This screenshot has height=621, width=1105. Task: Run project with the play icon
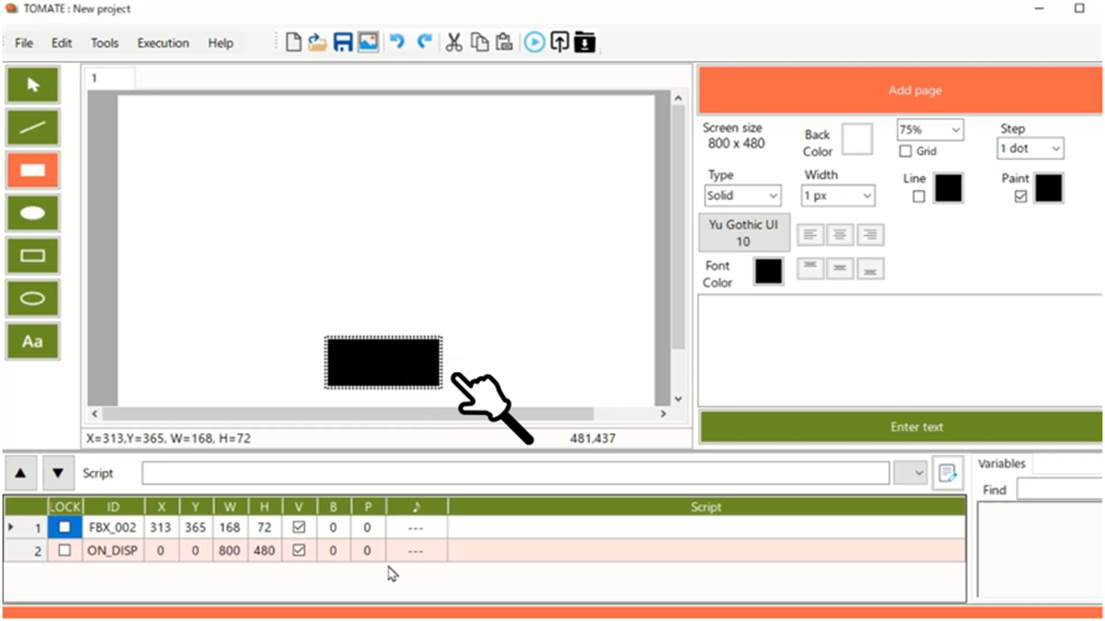tap(534, 42)
